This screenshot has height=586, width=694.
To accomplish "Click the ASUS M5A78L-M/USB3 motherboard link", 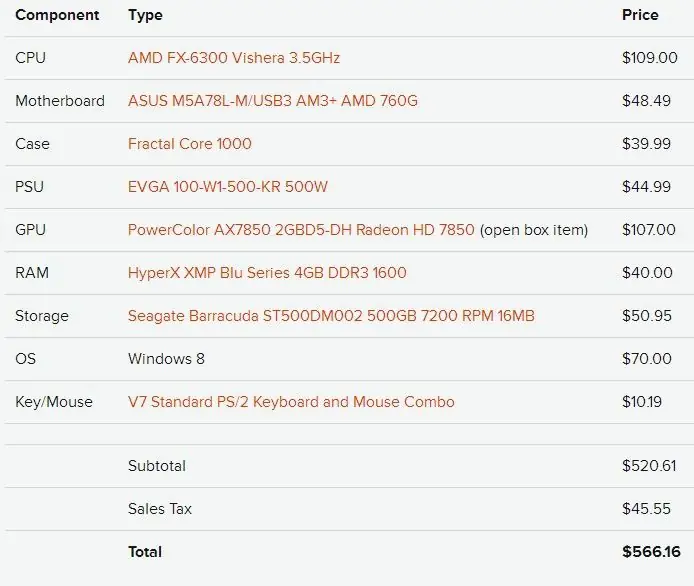I will (272, 101).
